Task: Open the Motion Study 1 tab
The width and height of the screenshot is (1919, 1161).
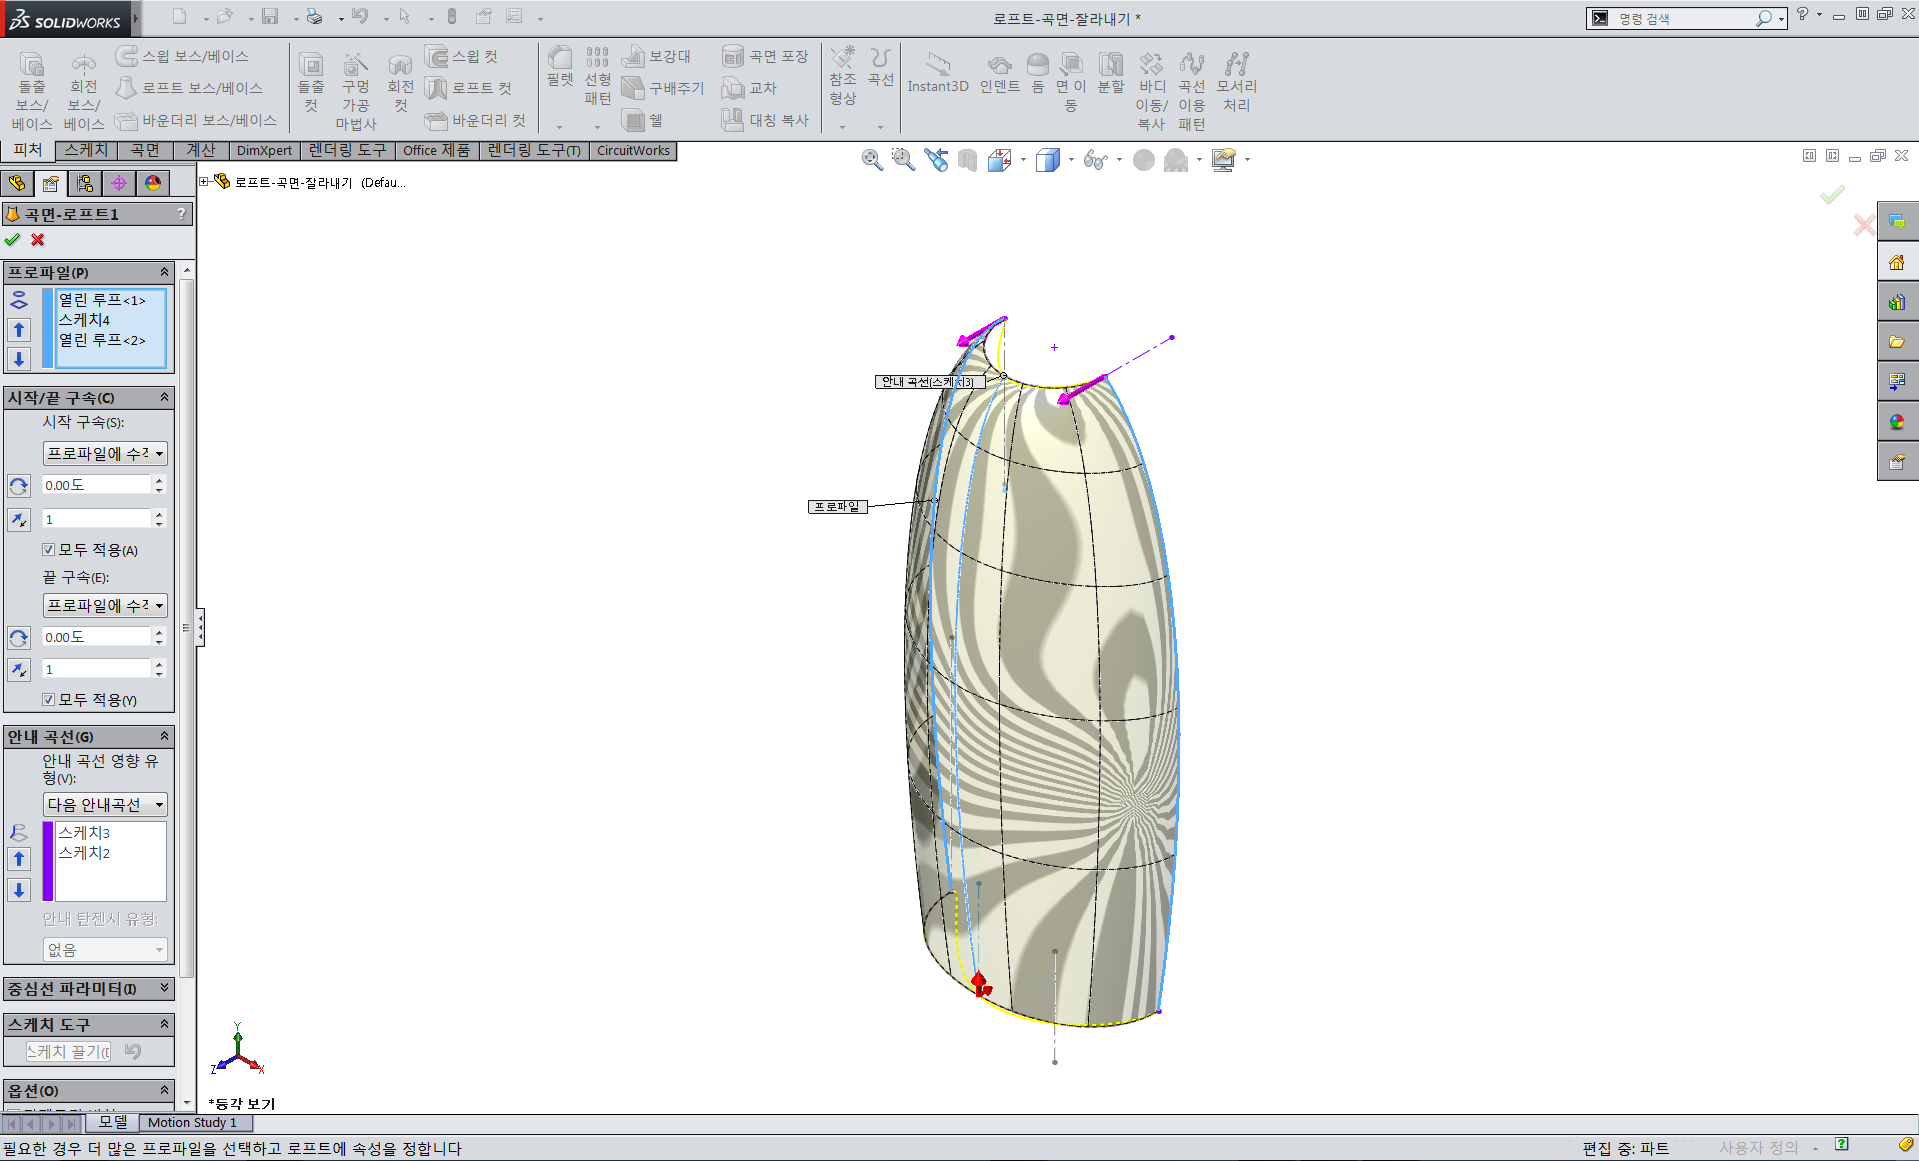Action: coord(192,1123)
